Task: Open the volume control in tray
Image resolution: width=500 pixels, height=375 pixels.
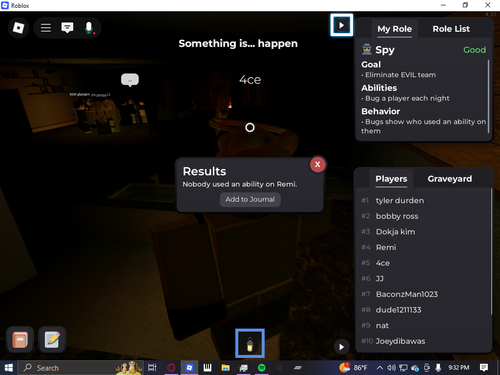Action: (x=392, y=368)
